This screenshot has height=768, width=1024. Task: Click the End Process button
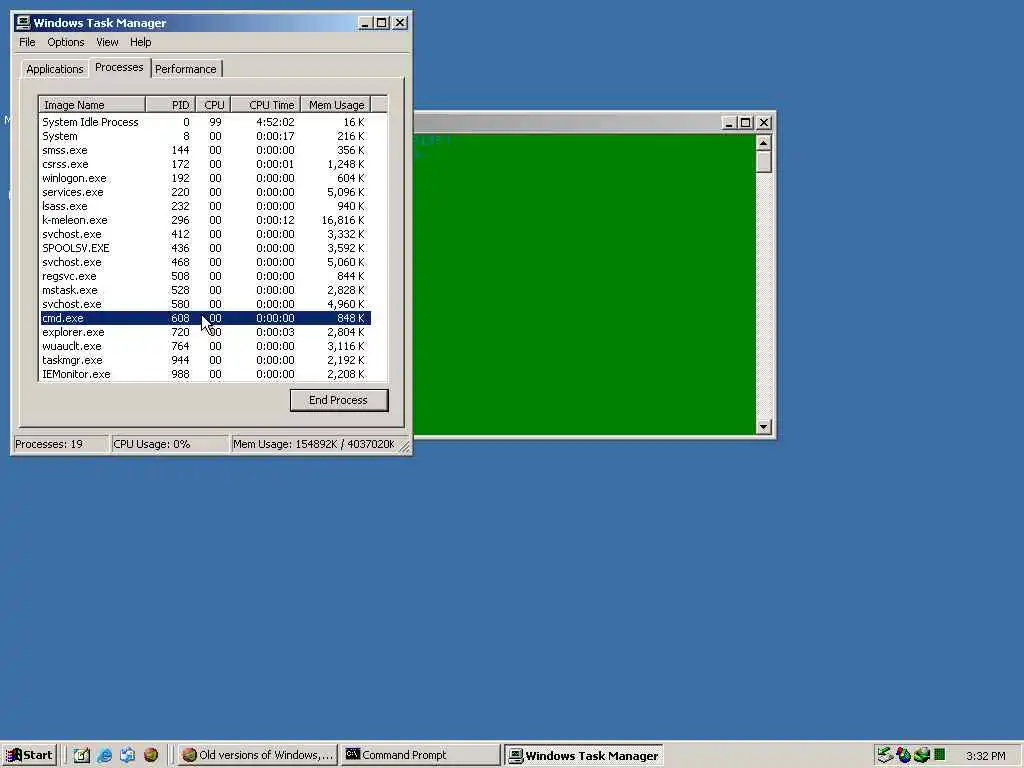[x=339, y=400]
